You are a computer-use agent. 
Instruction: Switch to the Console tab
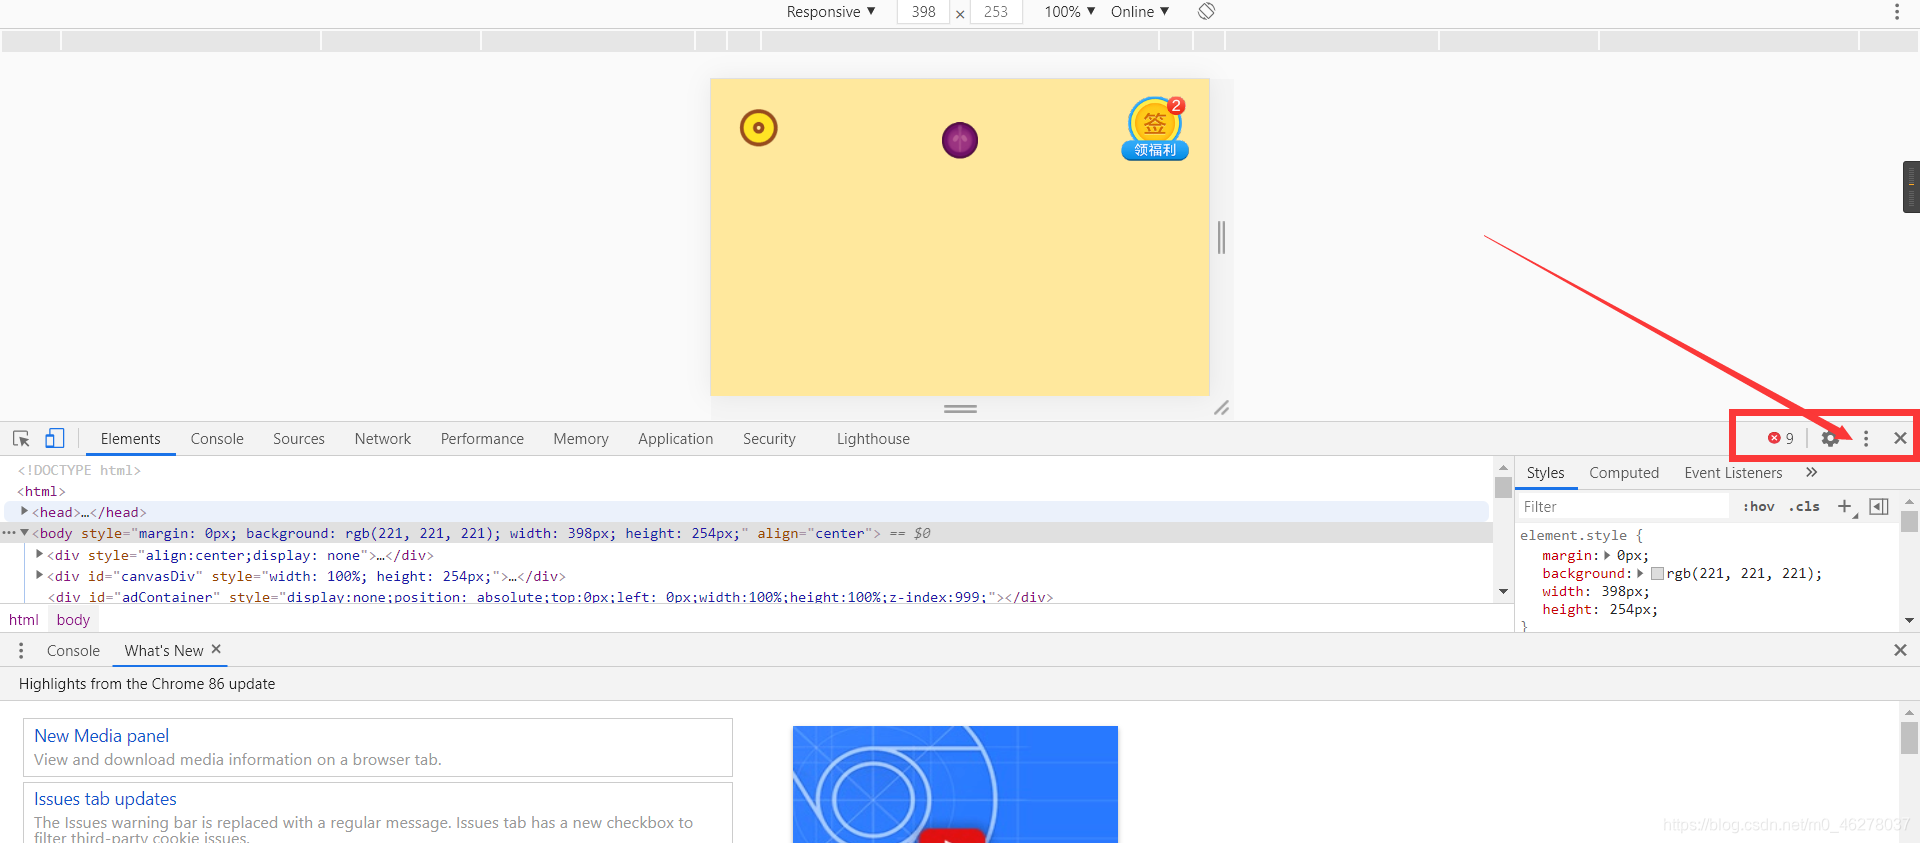click(217, 439)
